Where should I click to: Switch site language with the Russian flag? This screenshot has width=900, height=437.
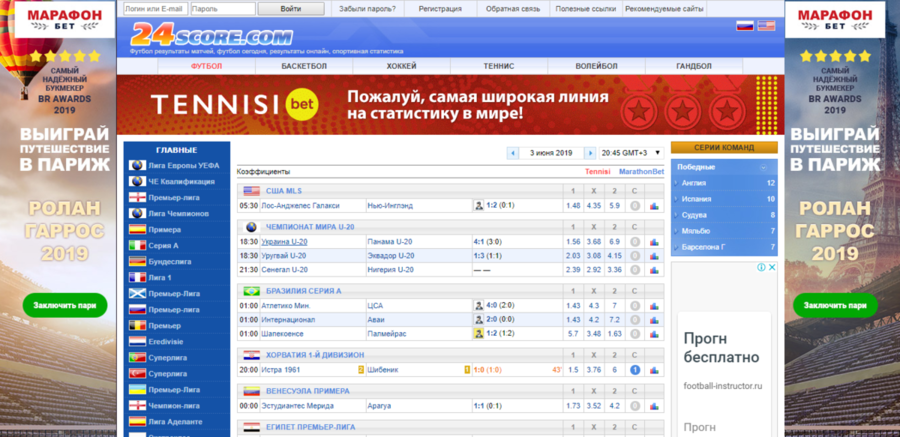click(744, 26)
